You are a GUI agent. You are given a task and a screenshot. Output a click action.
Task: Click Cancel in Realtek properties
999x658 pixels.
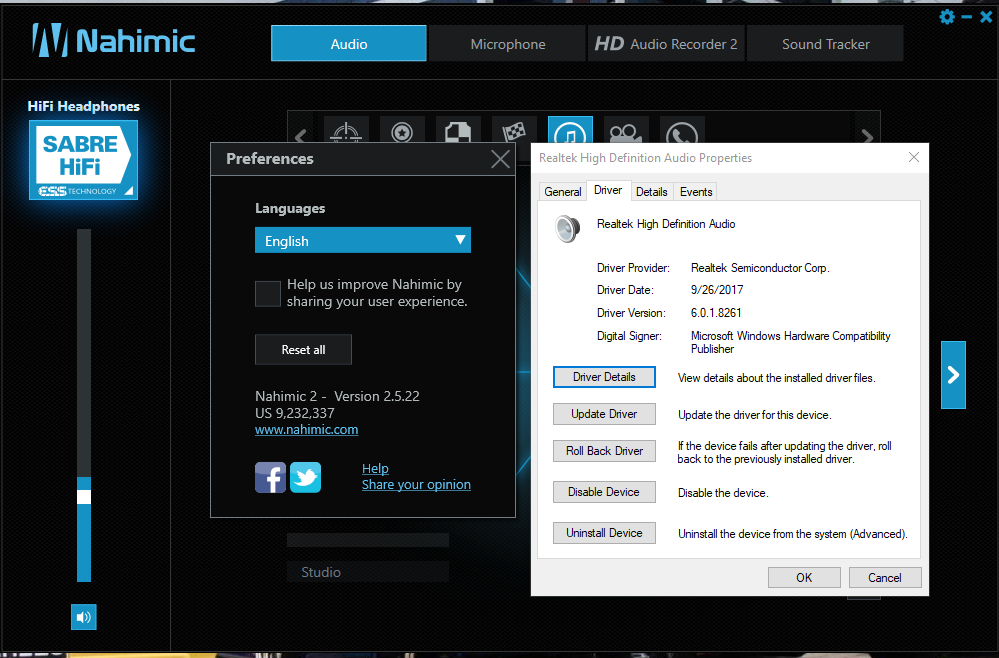[x=885, y=578]
